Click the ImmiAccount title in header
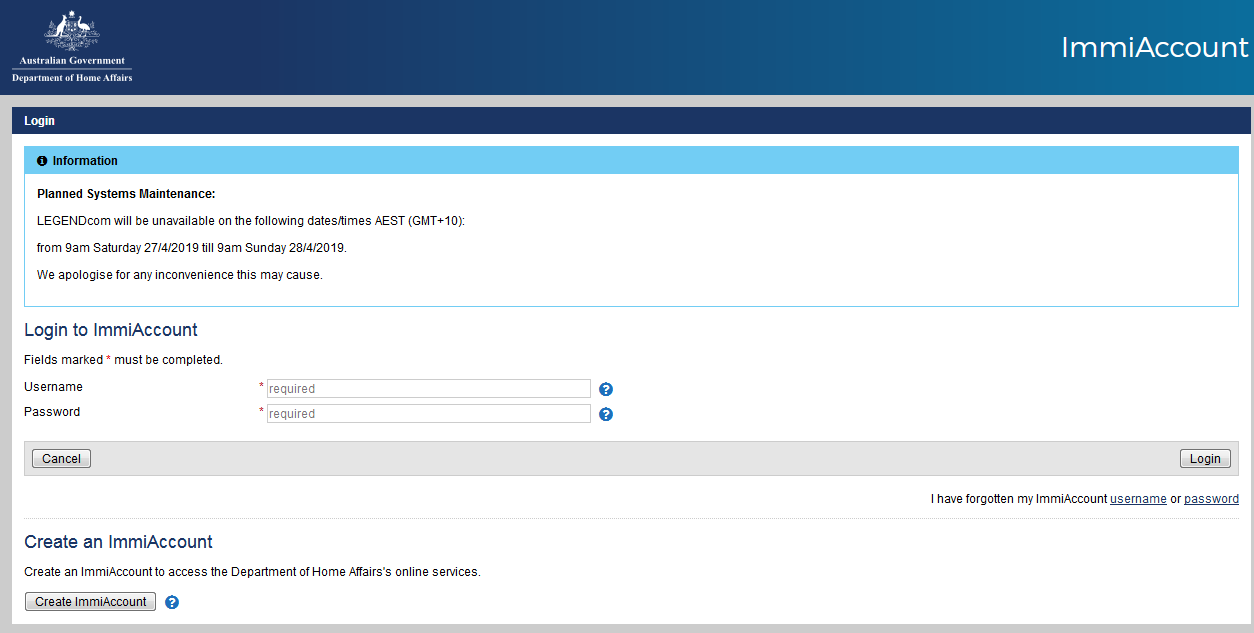The width and height of the screenshot is (1254, 633). tap(1155, 47)
